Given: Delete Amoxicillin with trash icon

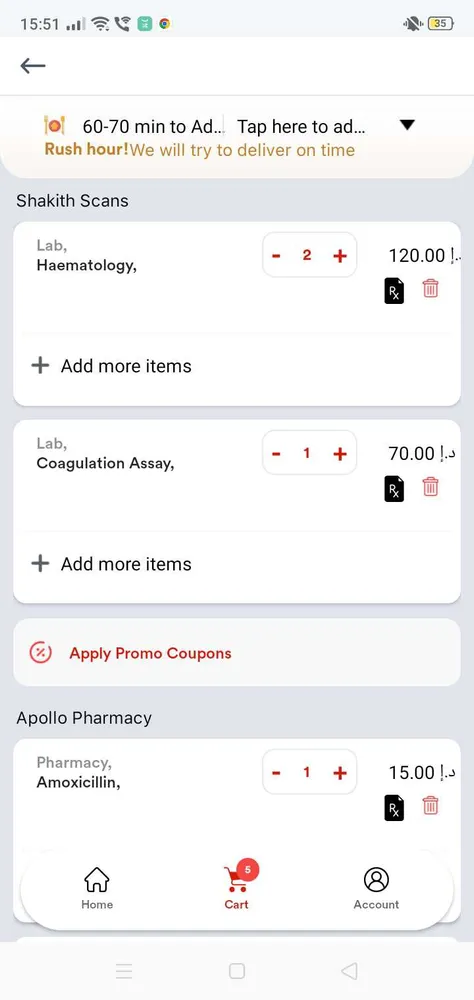Looking at the screenshot, I should (431, 806).
